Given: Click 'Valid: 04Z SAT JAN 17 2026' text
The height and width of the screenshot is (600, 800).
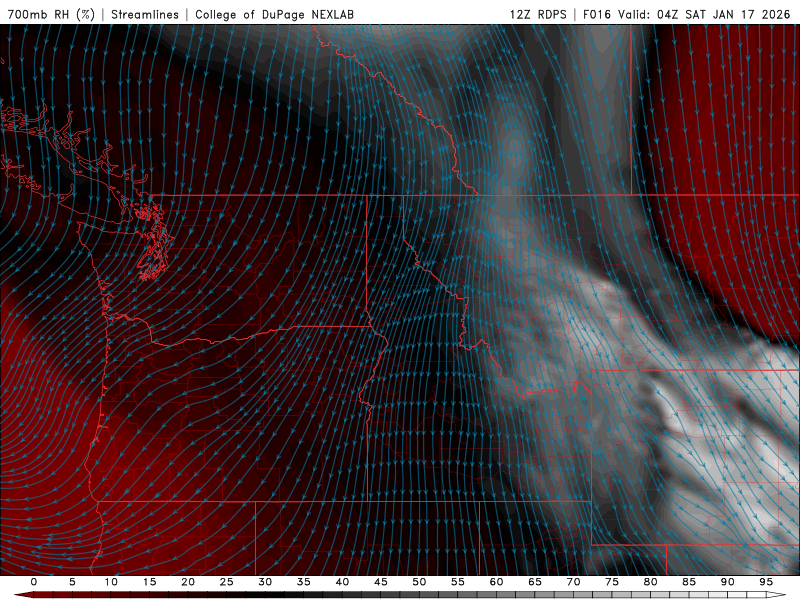Looking at the screenshot, I should (704, 14).
